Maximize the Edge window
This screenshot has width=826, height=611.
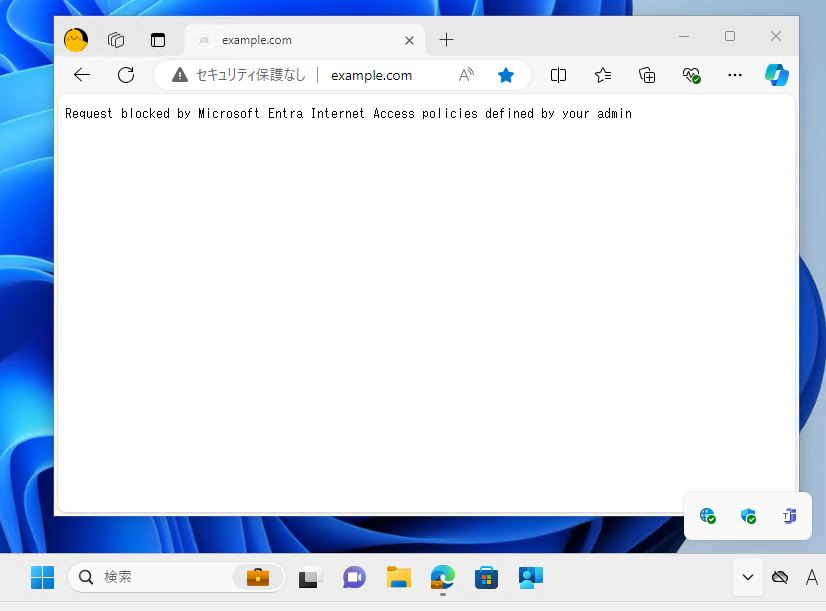click(730, 36)
